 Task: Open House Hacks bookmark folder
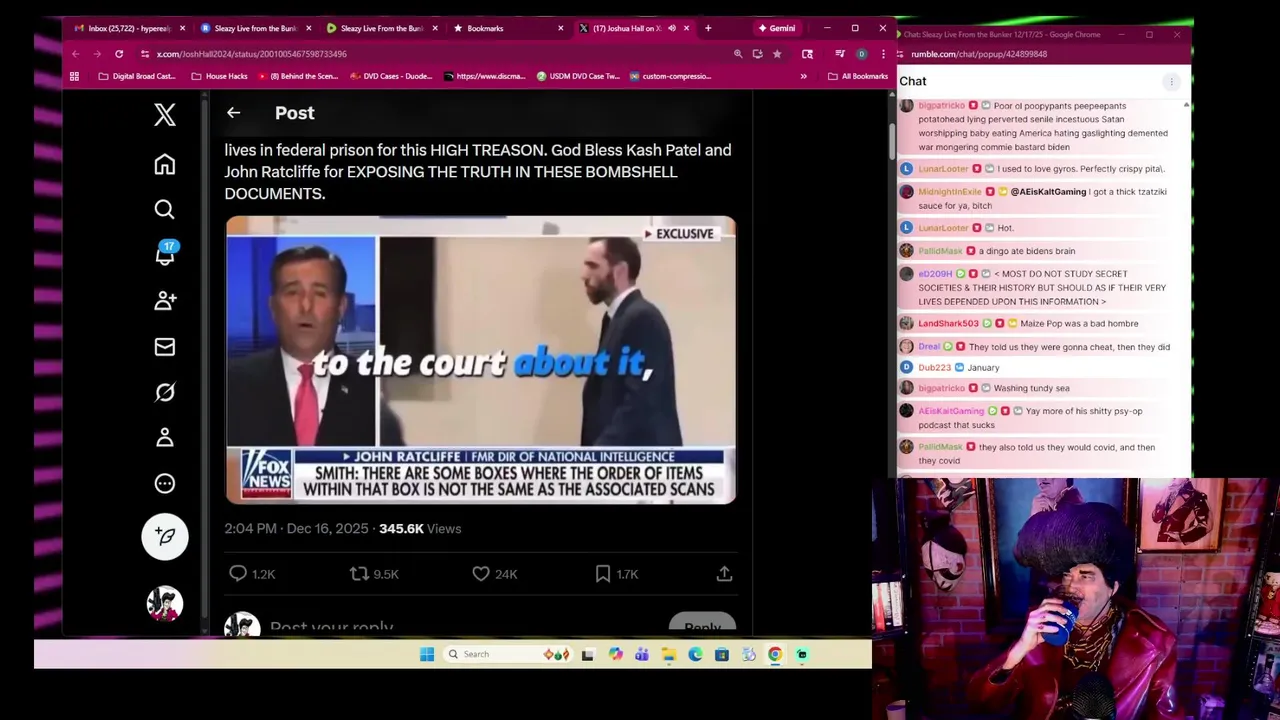click(218, 76)
